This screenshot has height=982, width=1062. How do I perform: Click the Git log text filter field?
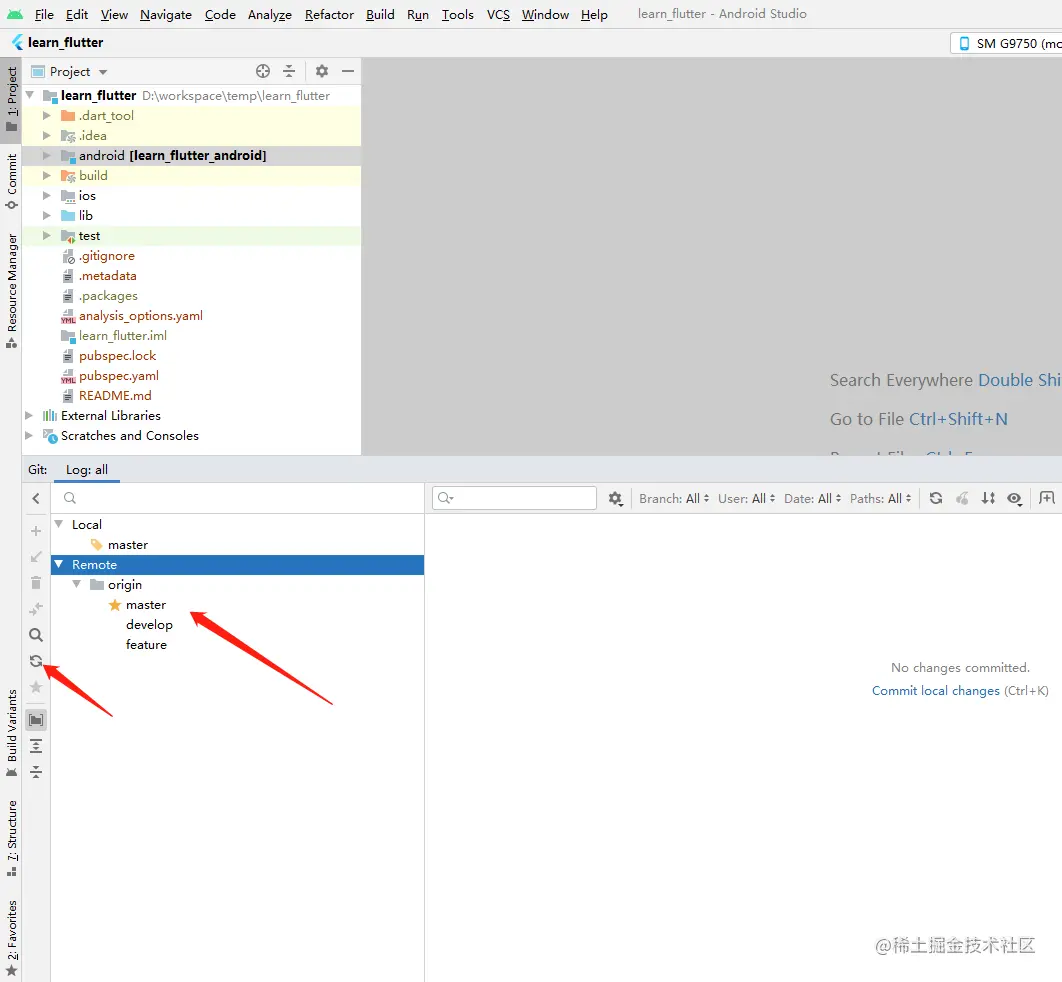coord(515,498)
